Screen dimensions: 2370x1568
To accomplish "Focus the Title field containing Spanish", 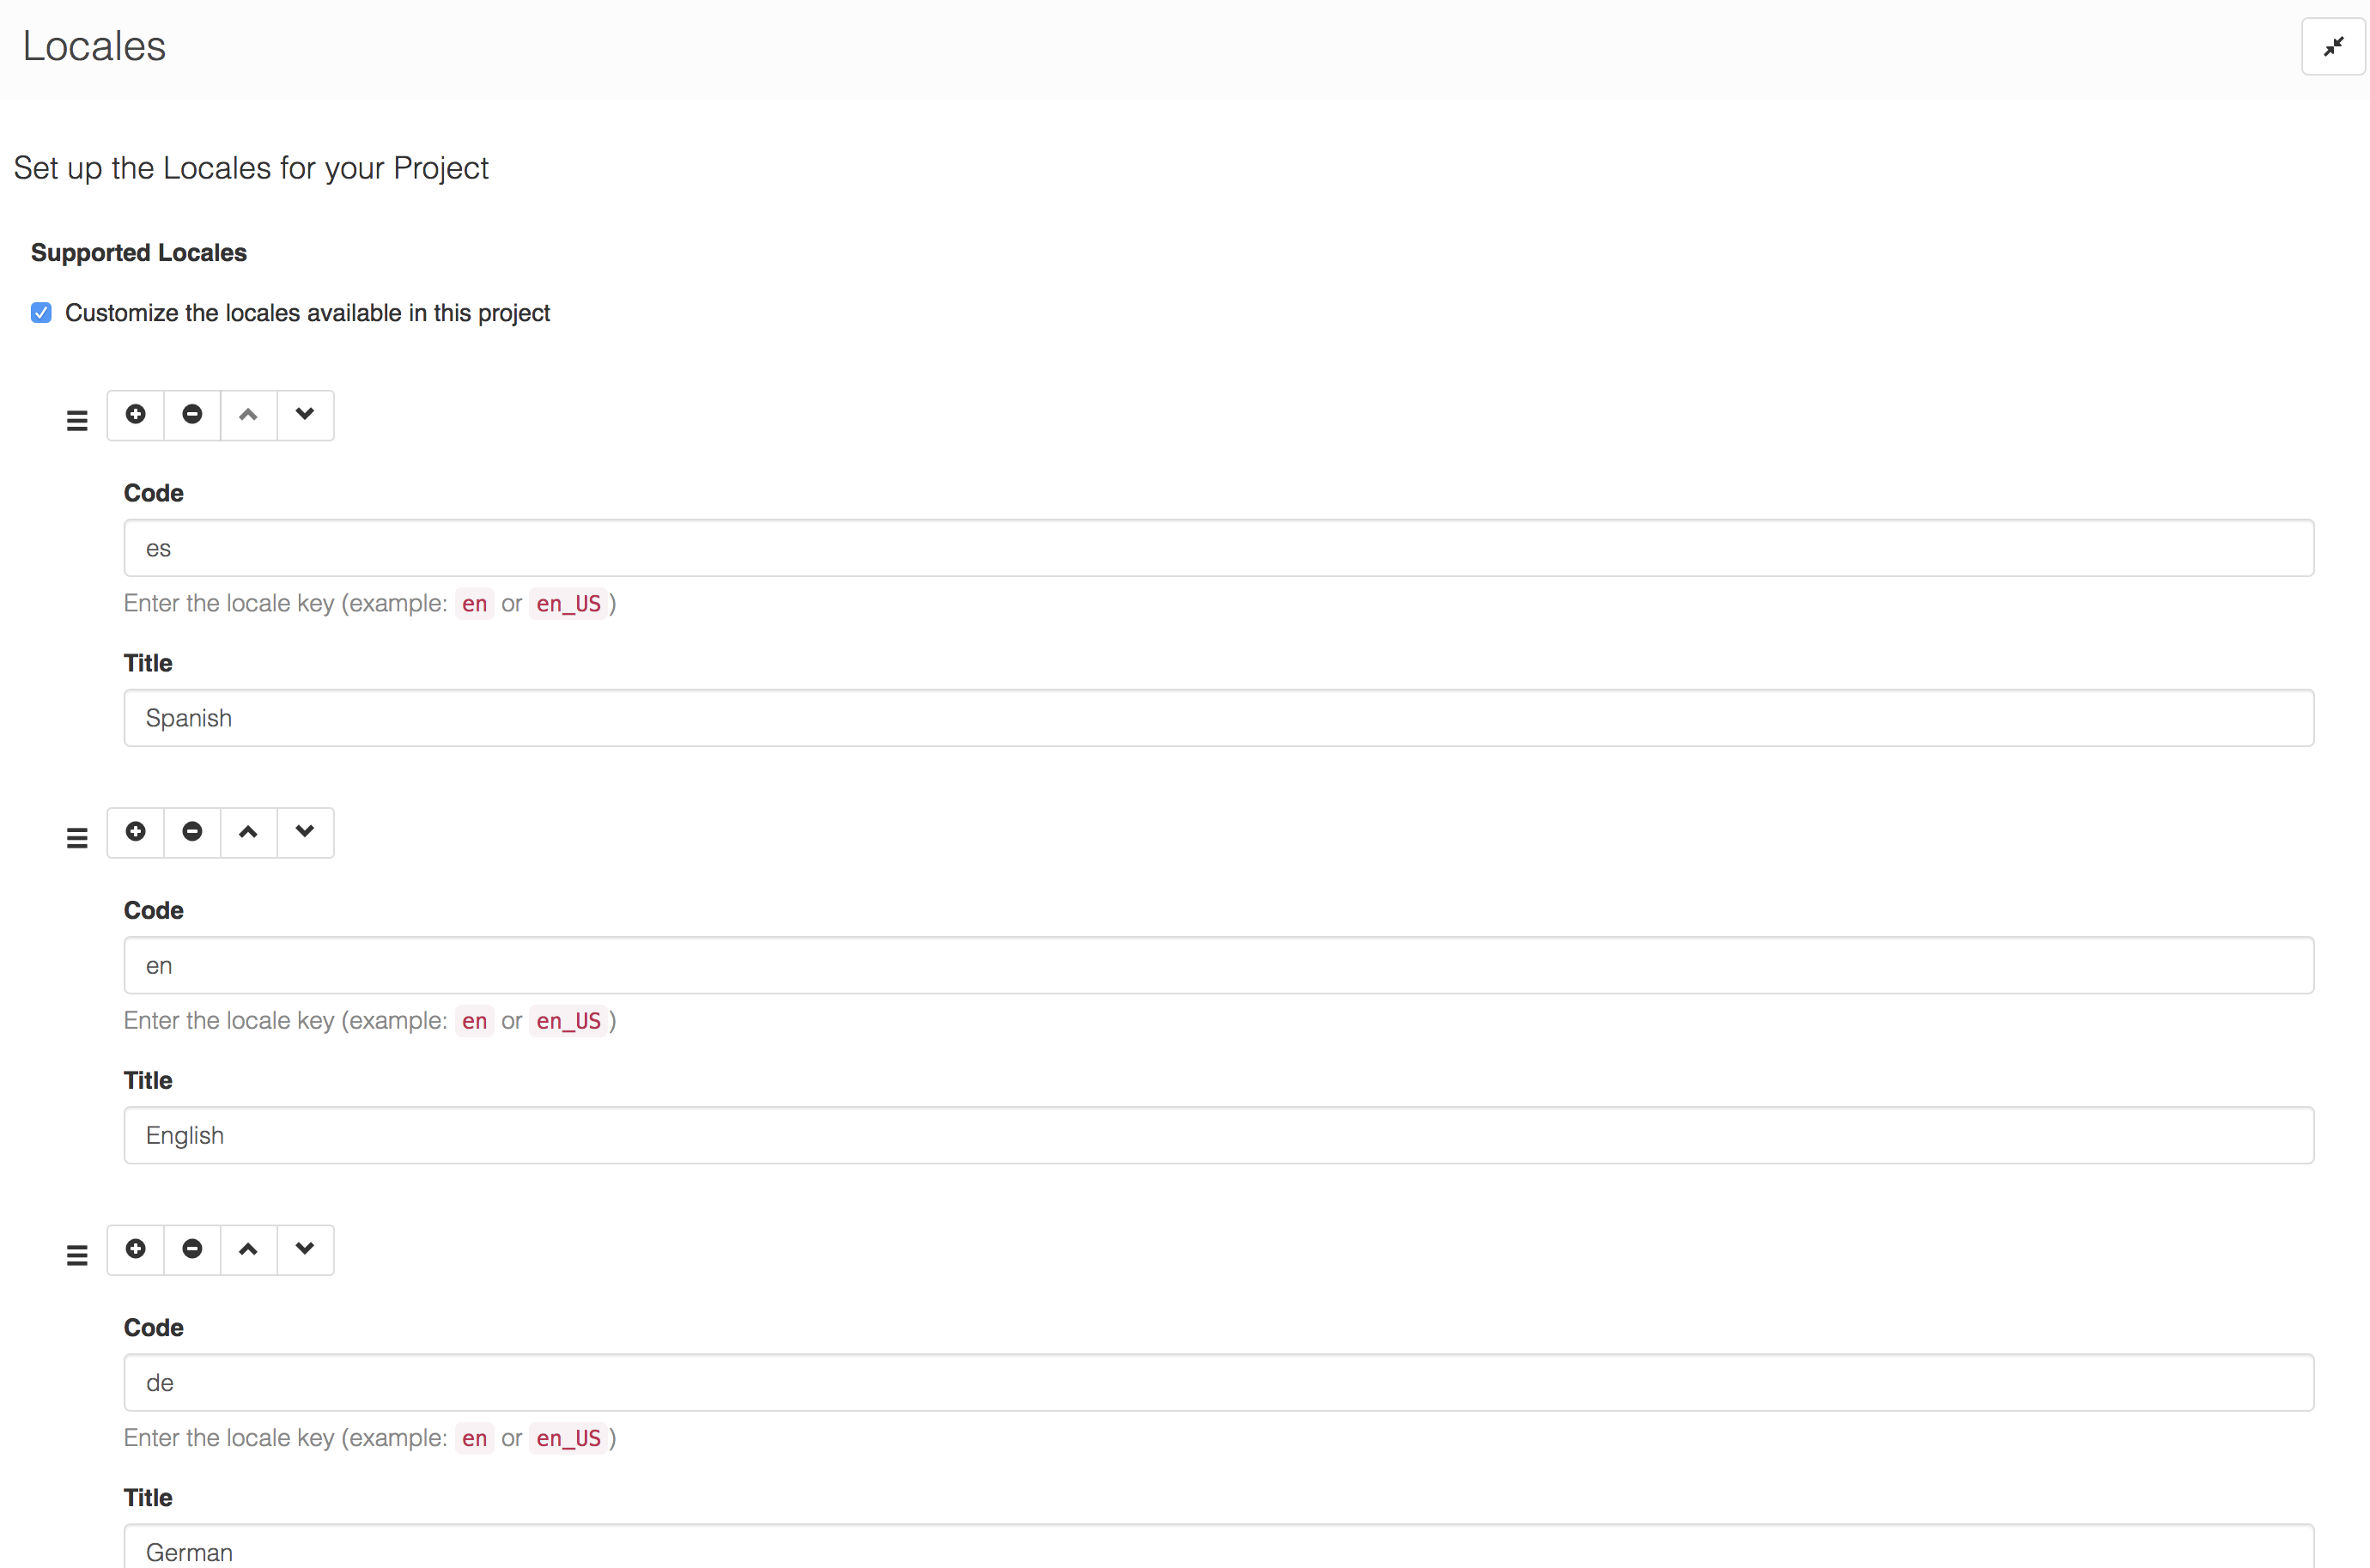I will pos(1218,718).
